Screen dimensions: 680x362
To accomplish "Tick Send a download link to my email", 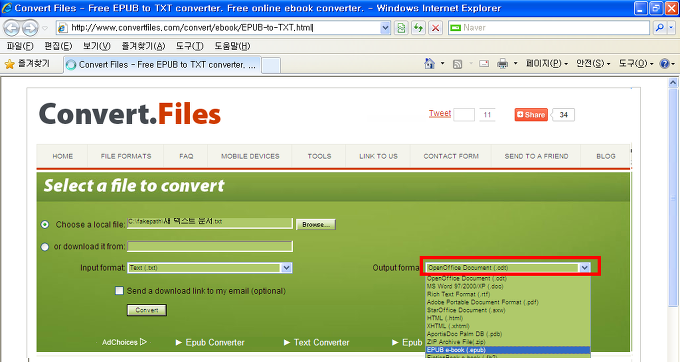I will pos(119,290).
